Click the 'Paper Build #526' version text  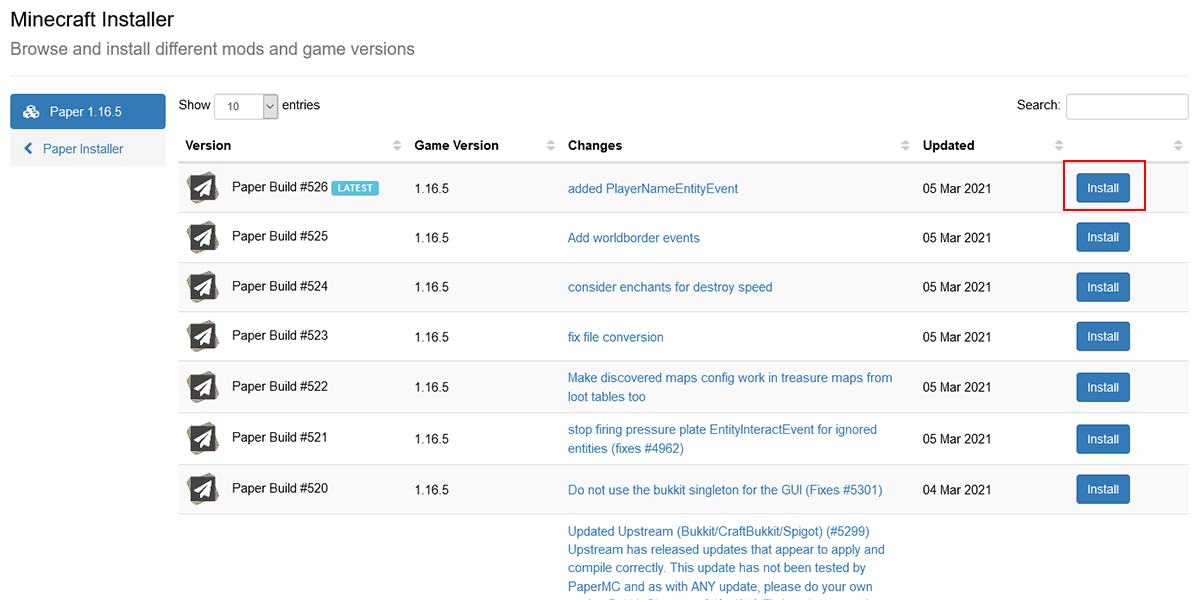[x=280, y=187]
